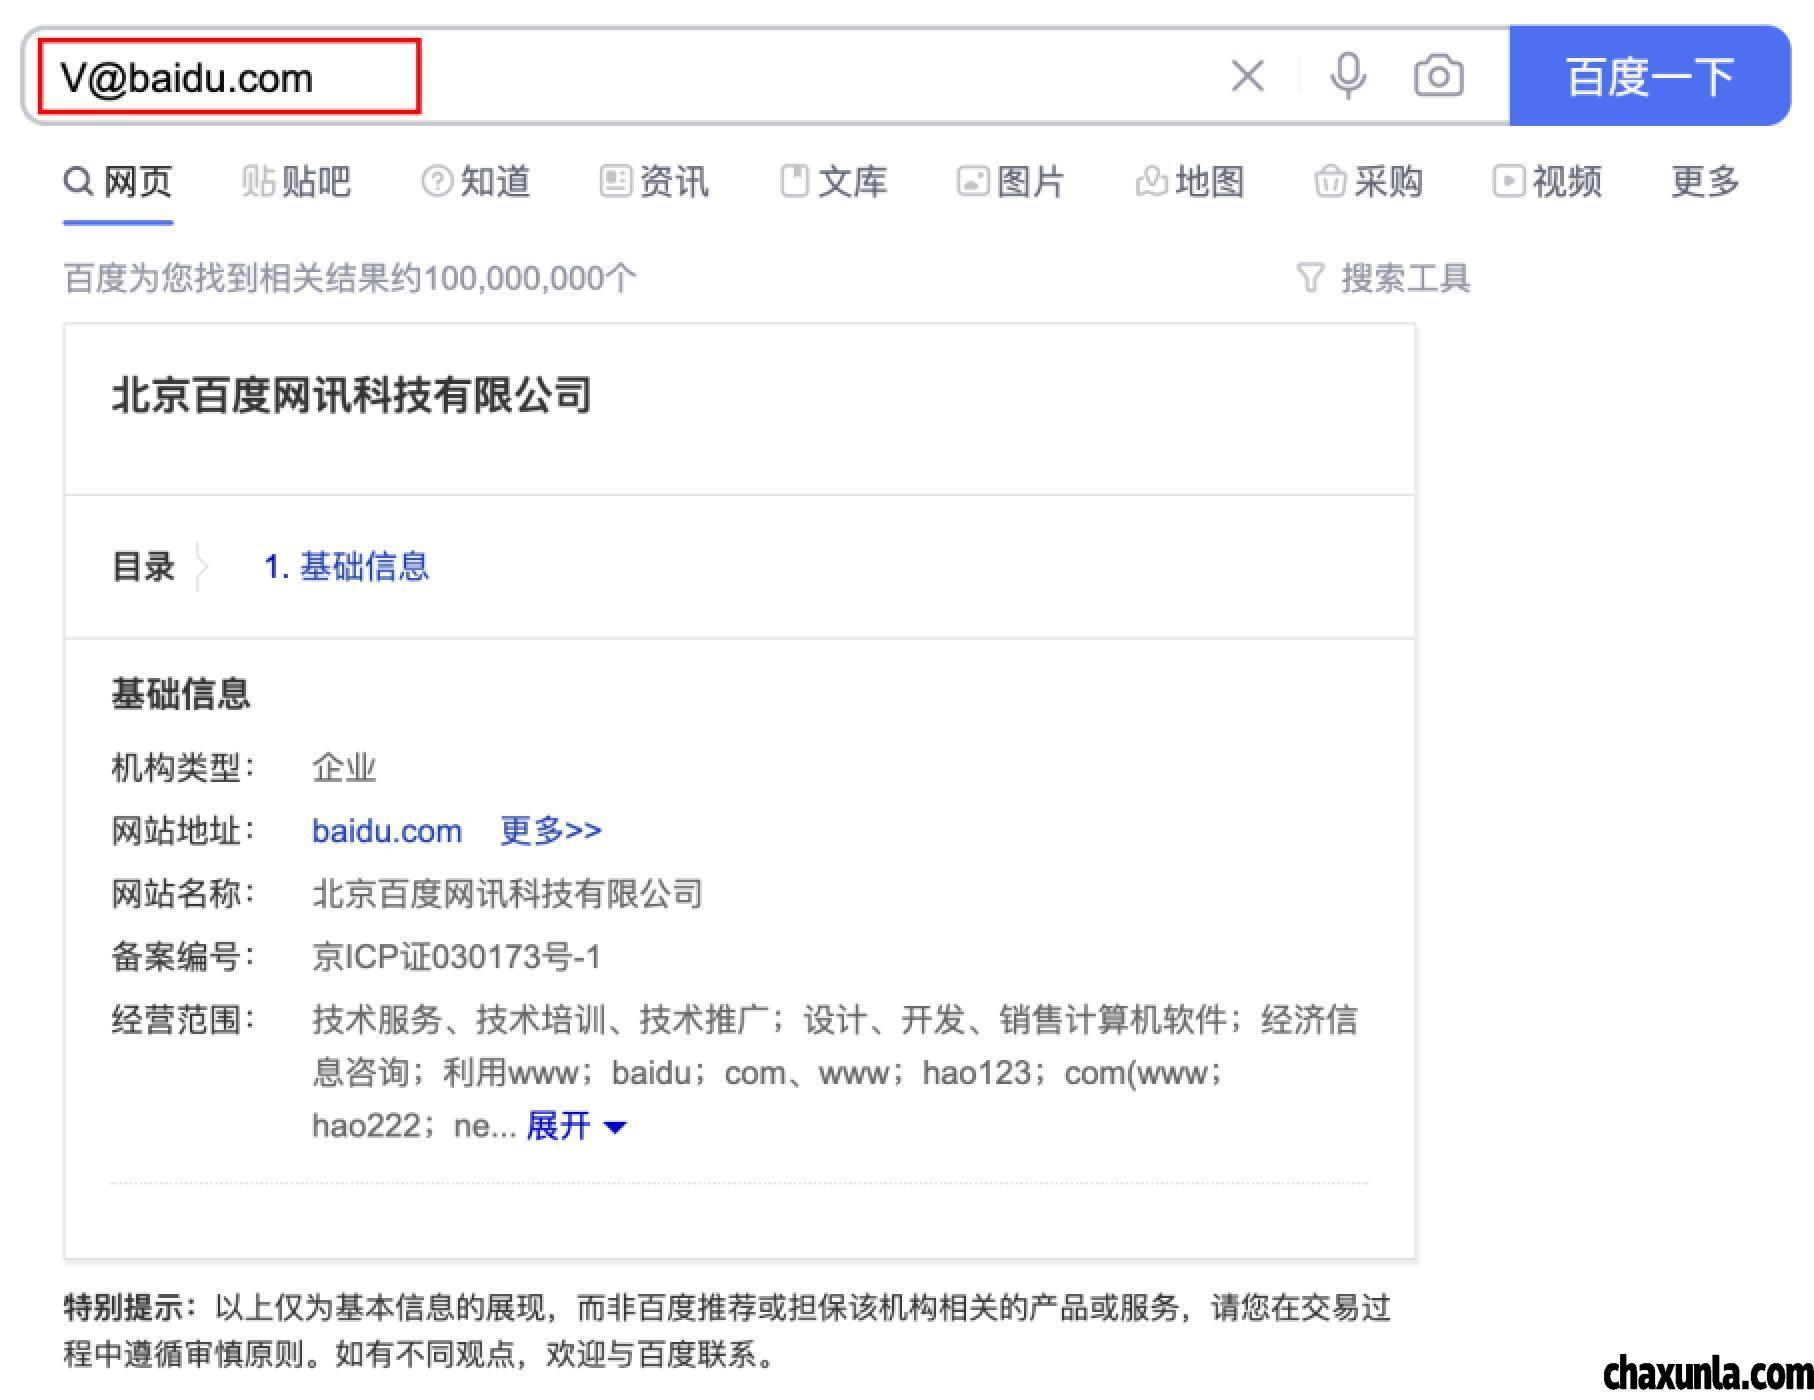The width and height of the screenshot is (1814, 1400).
Task: Select the 知道 category icon
Action: pyautogui.click(x=436, y=181)
